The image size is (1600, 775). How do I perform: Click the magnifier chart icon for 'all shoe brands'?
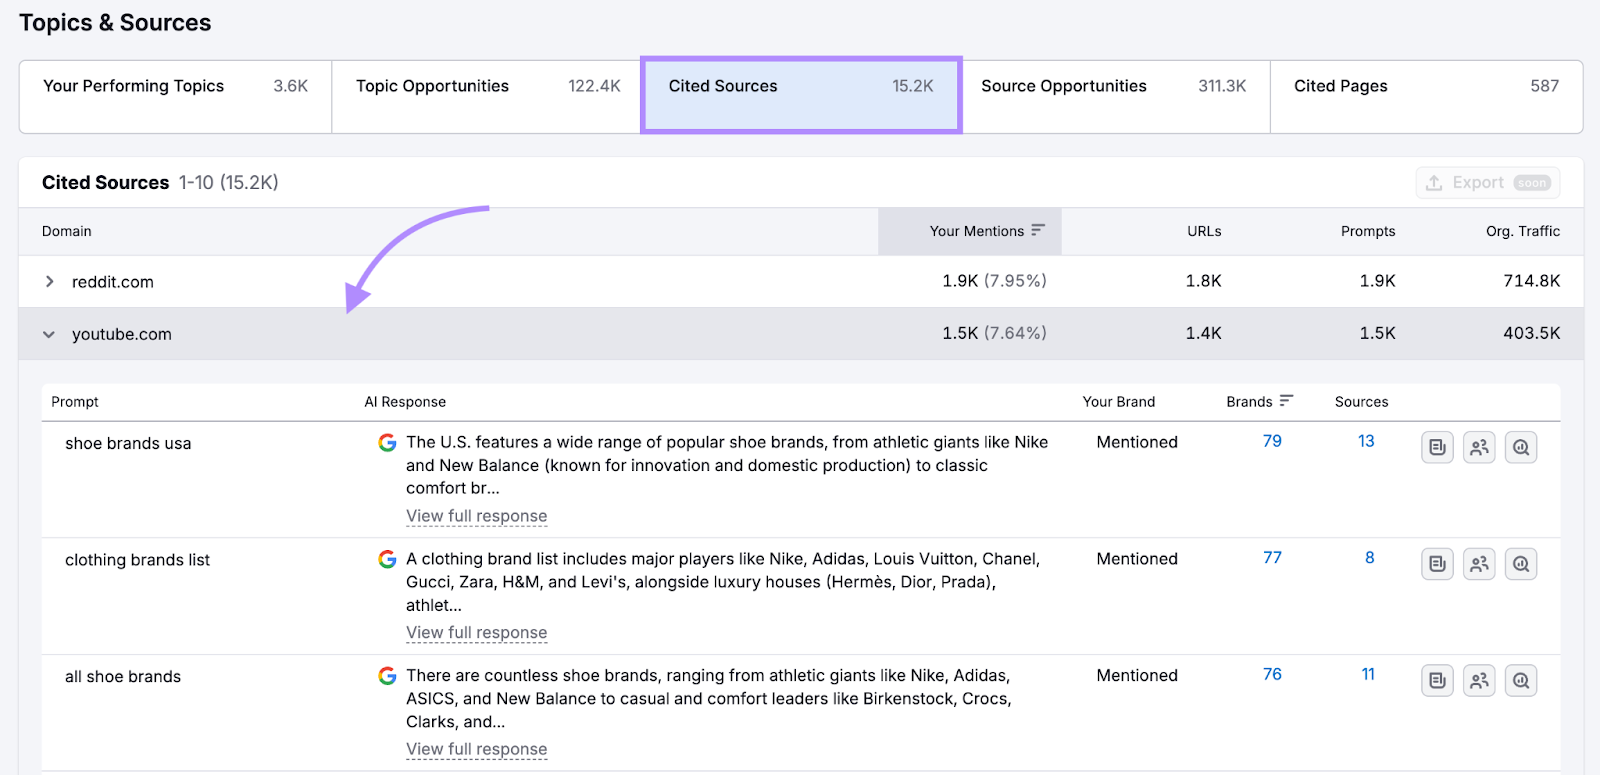1521,681
